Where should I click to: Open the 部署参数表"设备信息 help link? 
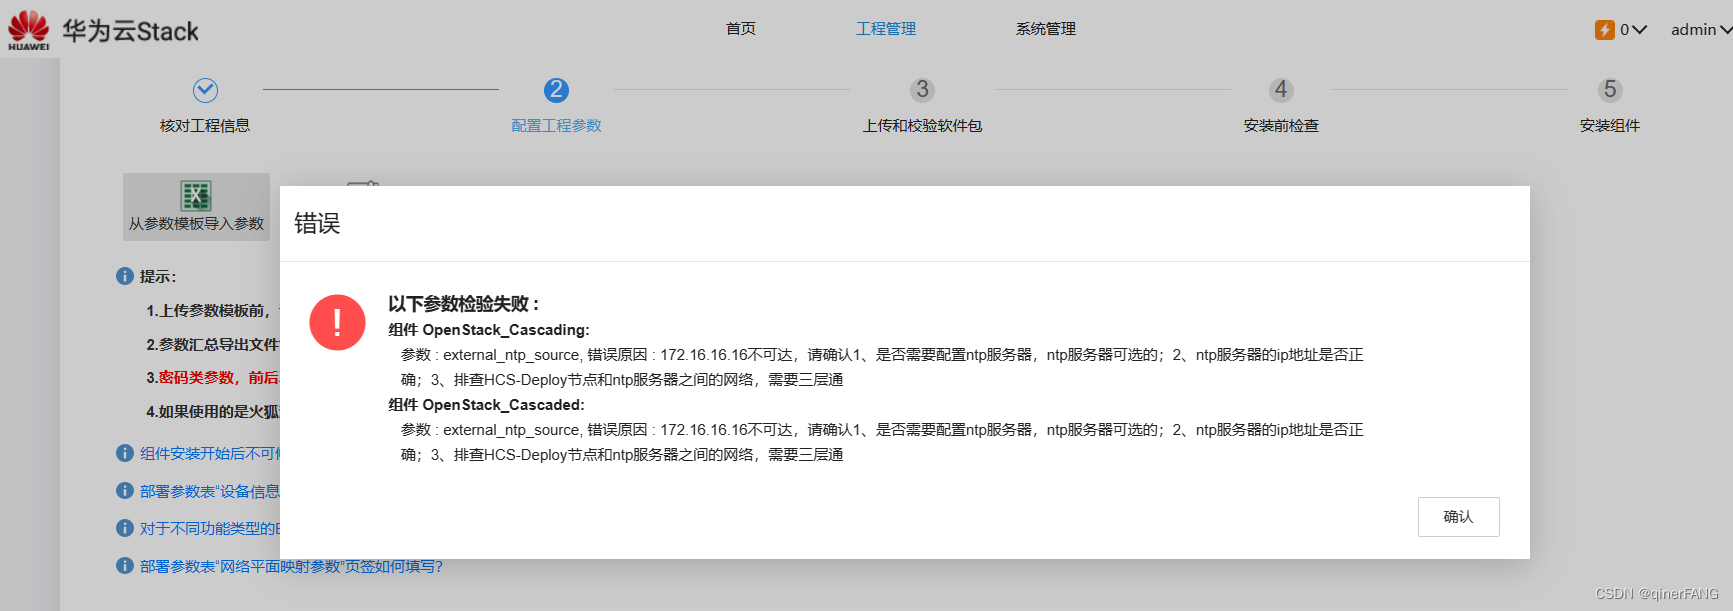coord(210,491)
